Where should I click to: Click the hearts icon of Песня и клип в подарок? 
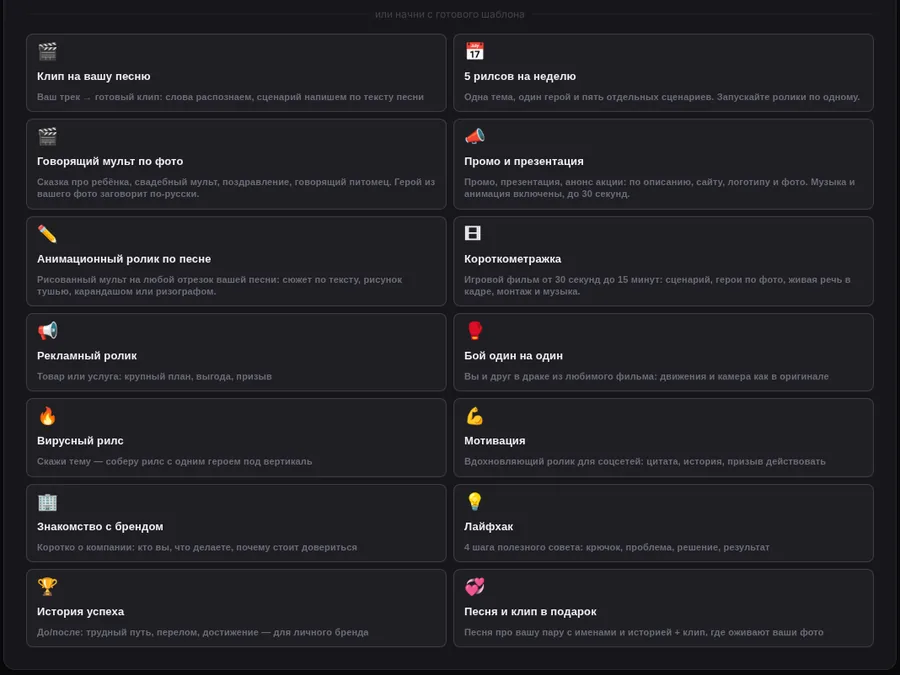coord(474,587)
